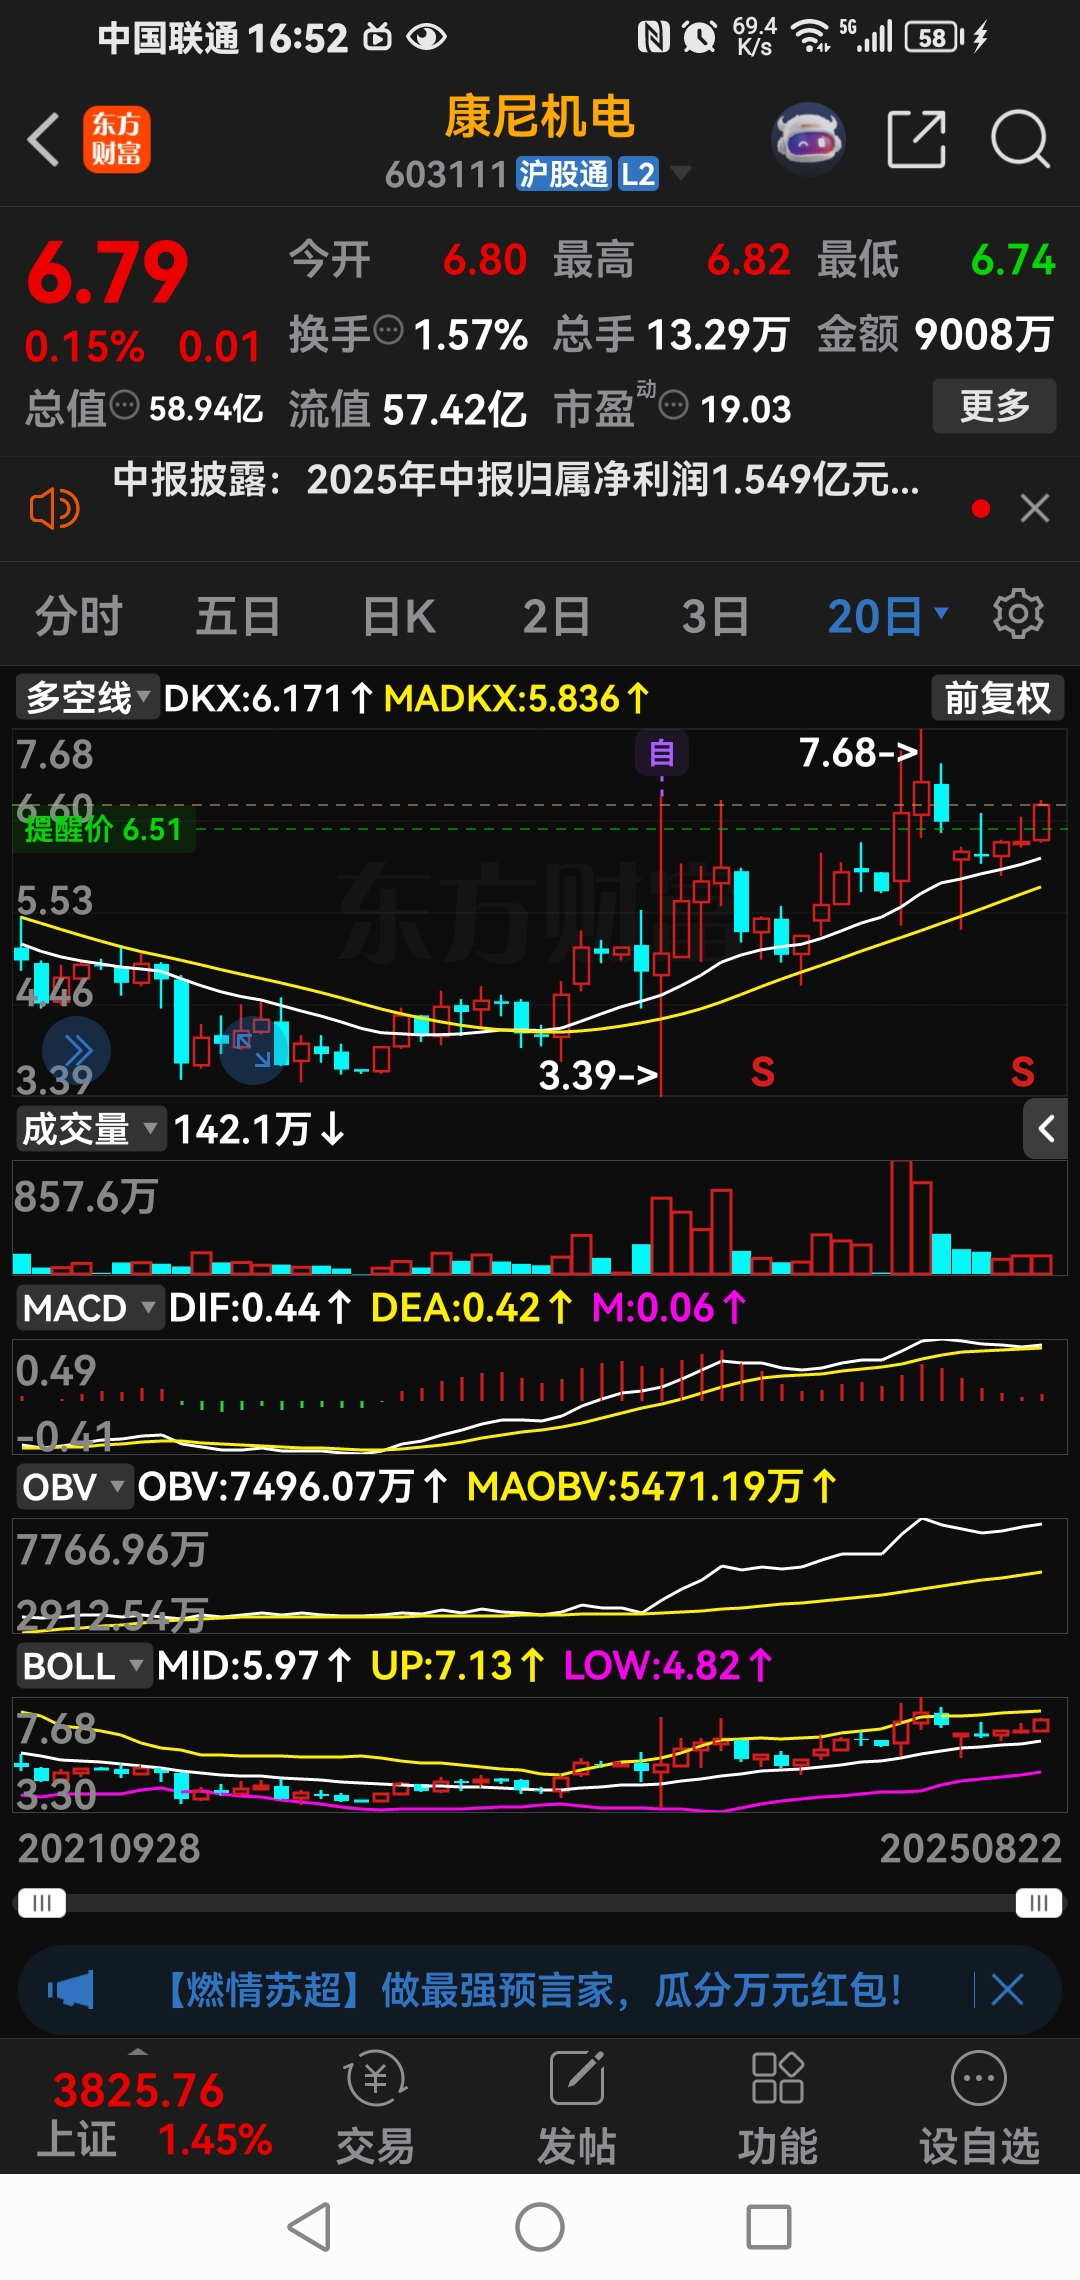1080x2280 pixels.
Task: Open MACD indicator dropdown
Action: coord(90,1307)
